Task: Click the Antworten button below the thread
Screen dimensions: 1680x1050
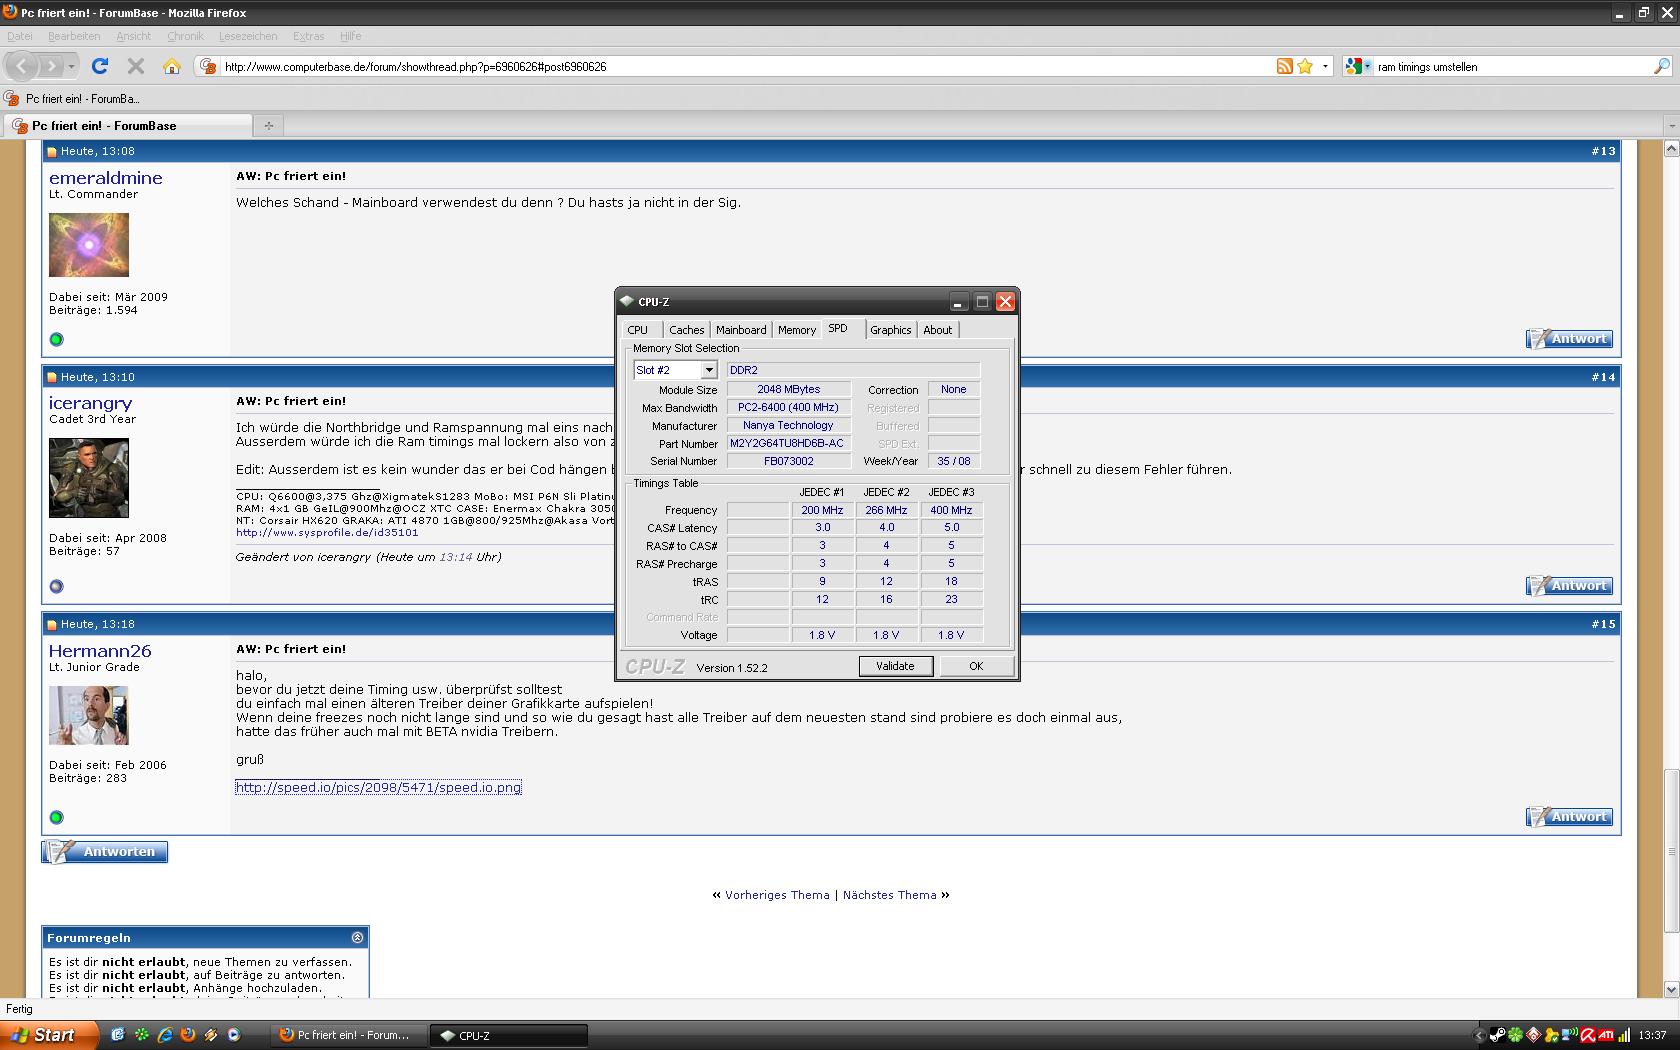Action: (x=105, y=852)
